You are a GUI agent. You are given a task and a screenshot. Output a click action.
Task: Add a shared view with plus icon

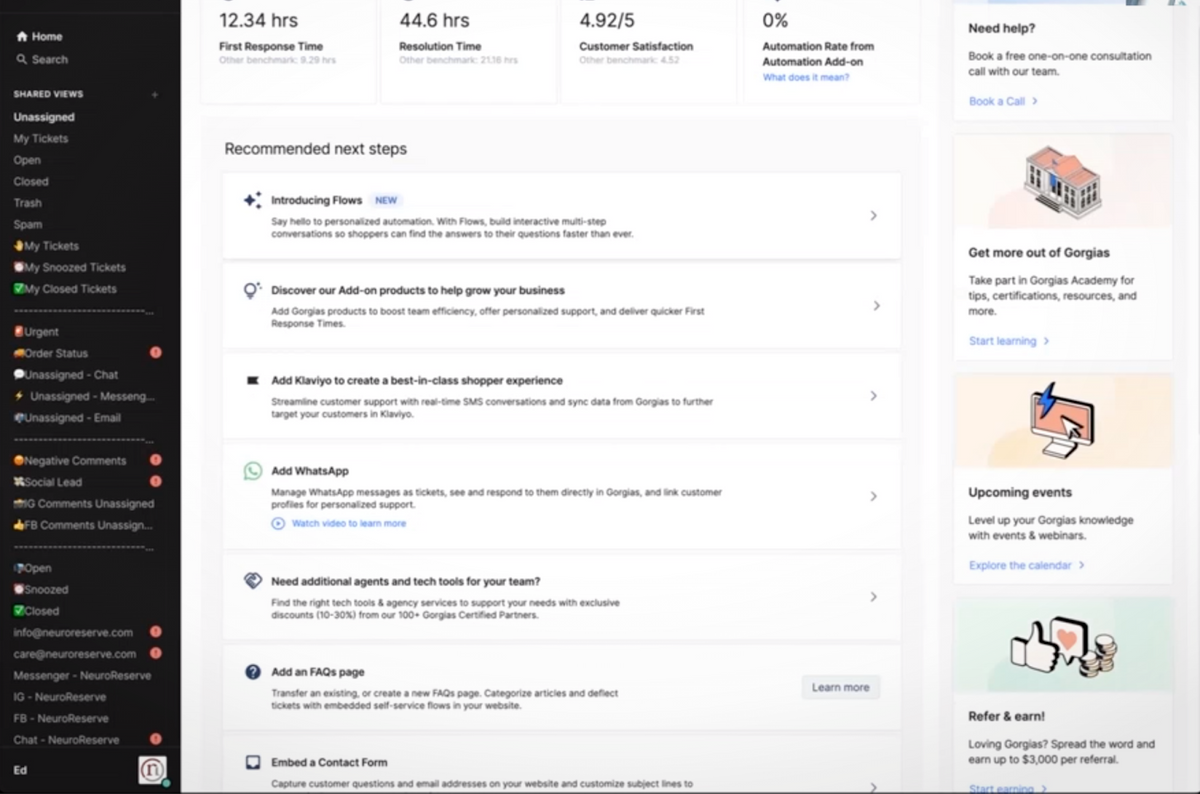pos(155,95)
